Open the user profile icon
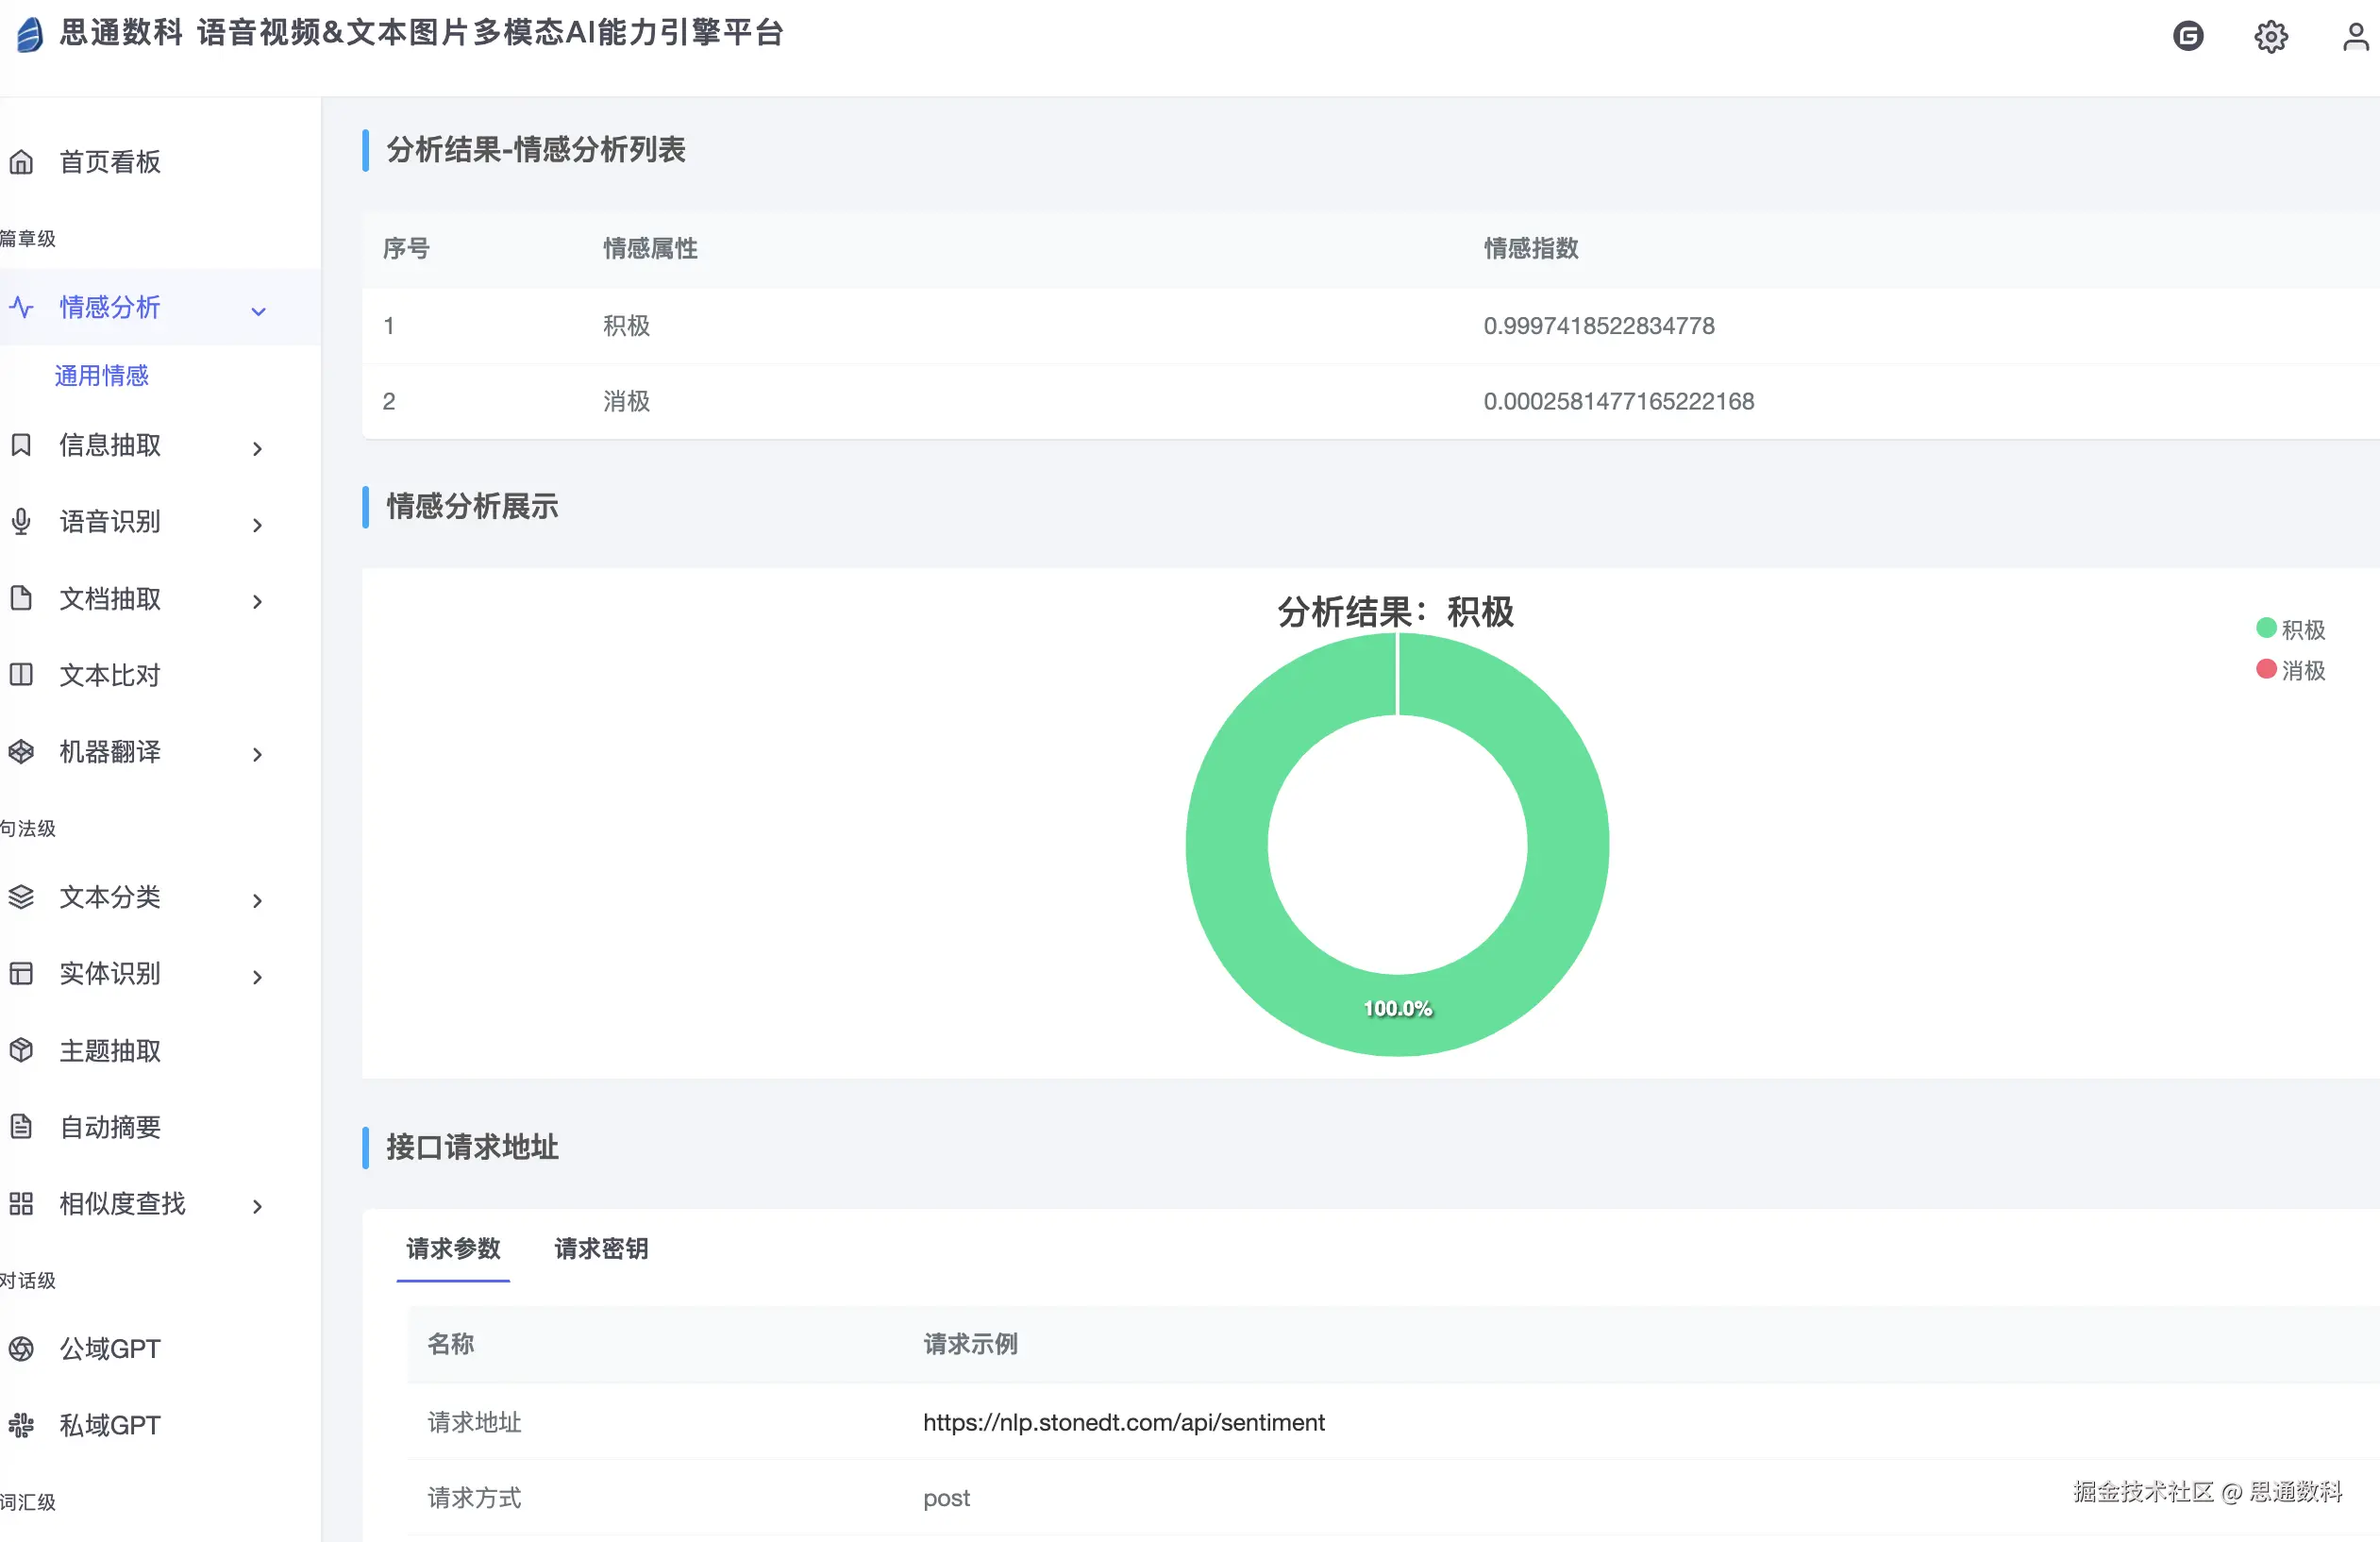2380x1542 pixels. [x=2355, y=37]
